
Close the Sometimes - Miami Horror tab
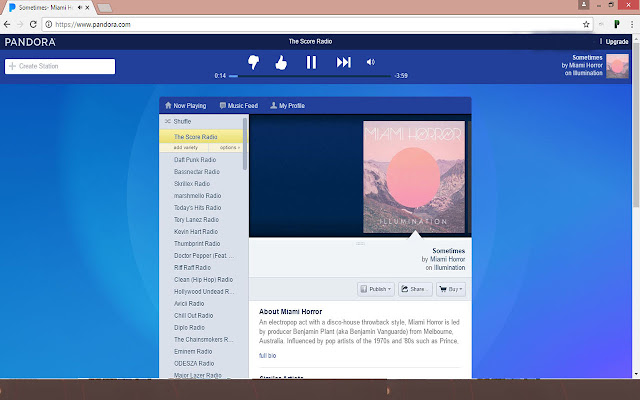click(87, 8)
